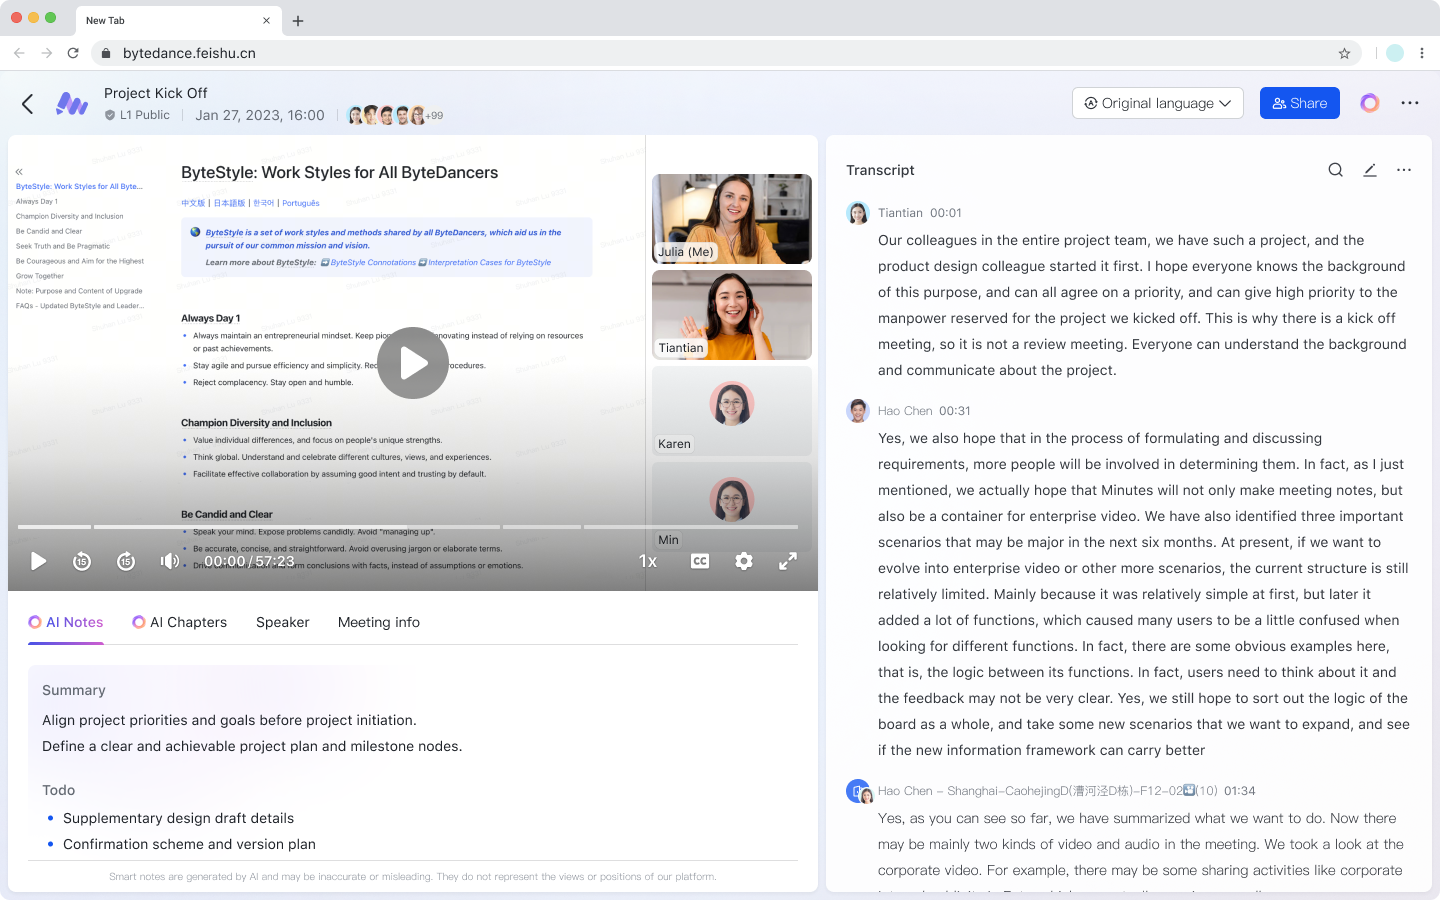Image resolution: width=1440 pixels, height=900 pixels.
Task: Open the Speaker tab
Action: pyautogui.click(x=283, y=622)
